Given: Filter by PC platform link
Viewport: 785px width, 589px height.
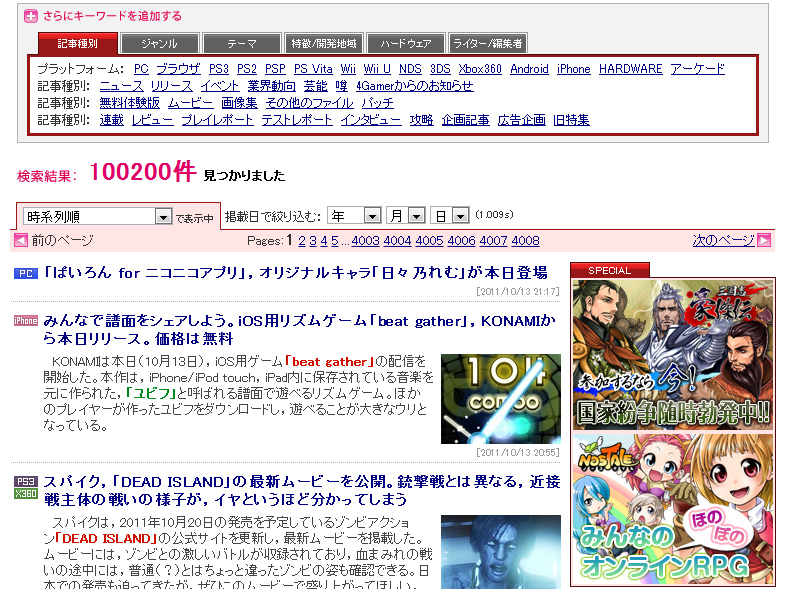Looking at the screenshot, I should pos(141,69).
